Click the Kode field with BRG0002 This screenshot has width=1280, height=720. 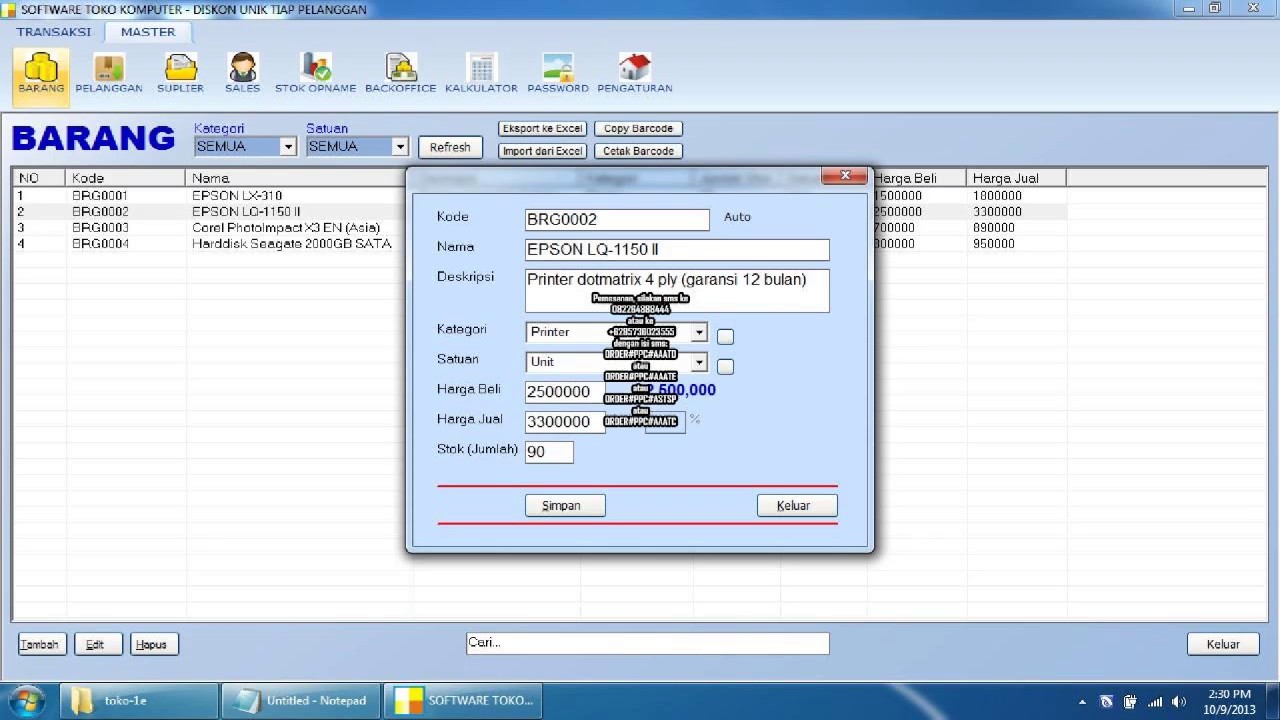coord(617,219)
